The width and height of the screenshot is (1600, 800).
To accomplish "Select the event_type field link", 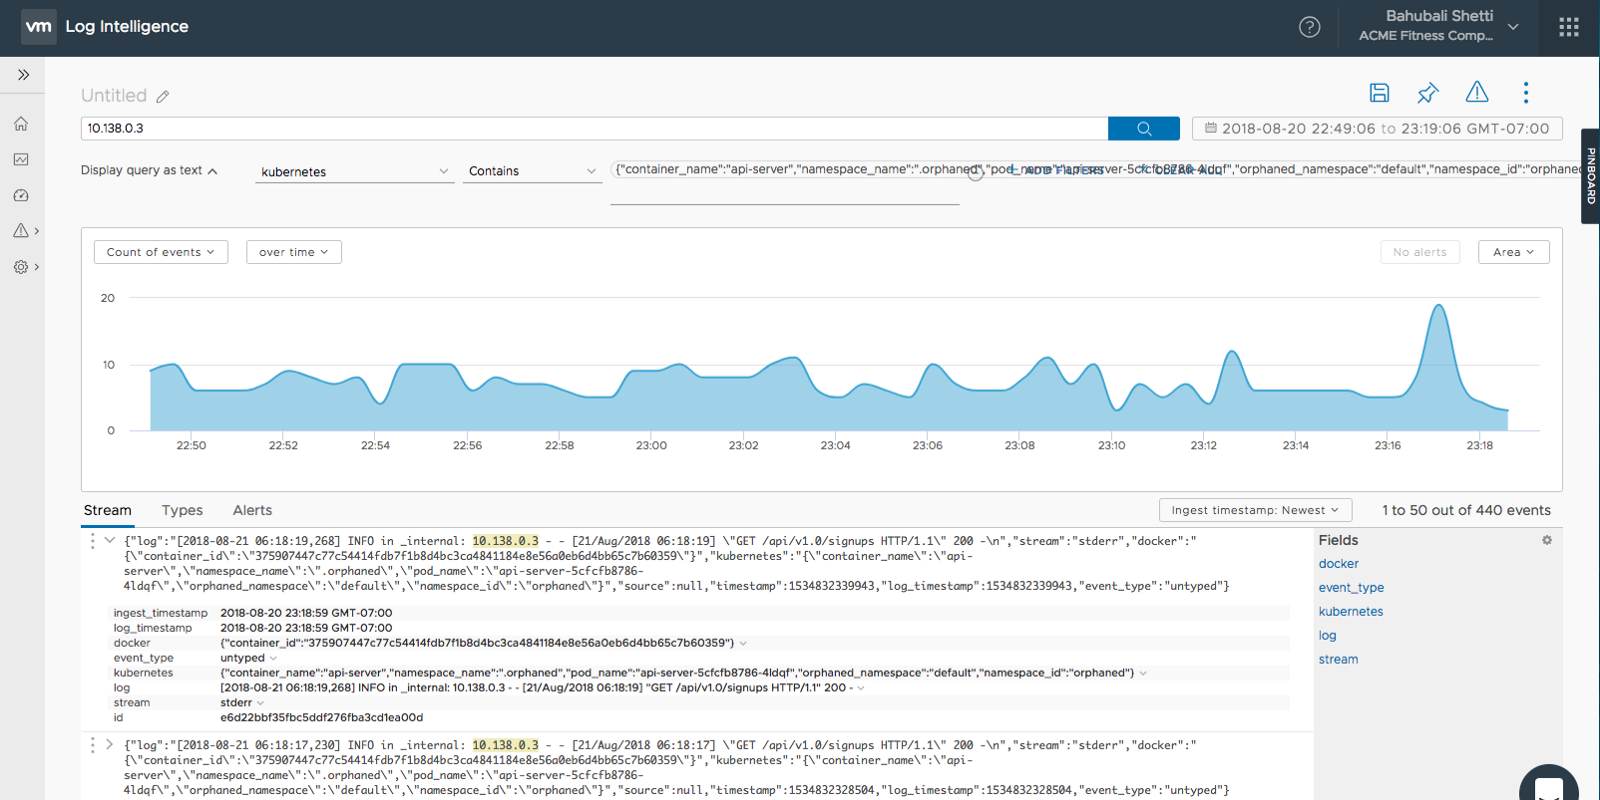I will tap(1351, 588).
